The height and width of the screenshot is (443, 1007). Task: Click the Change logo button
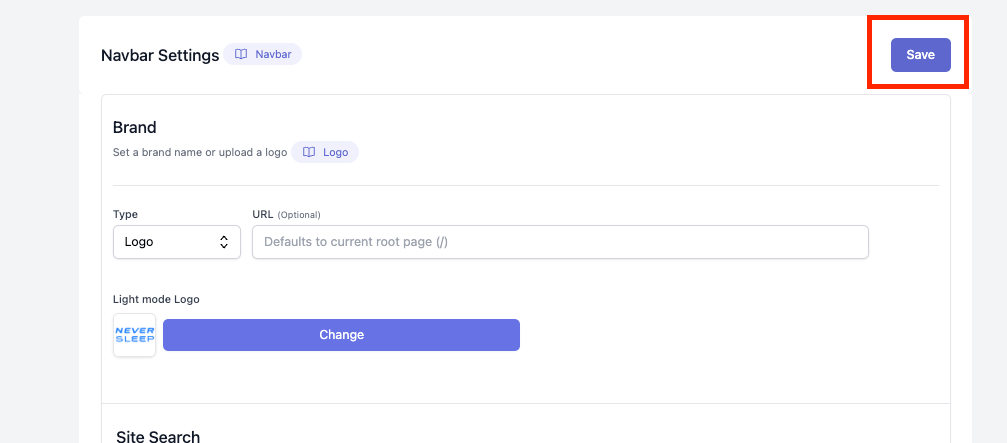pyautogui.click(x=341, y=335)
